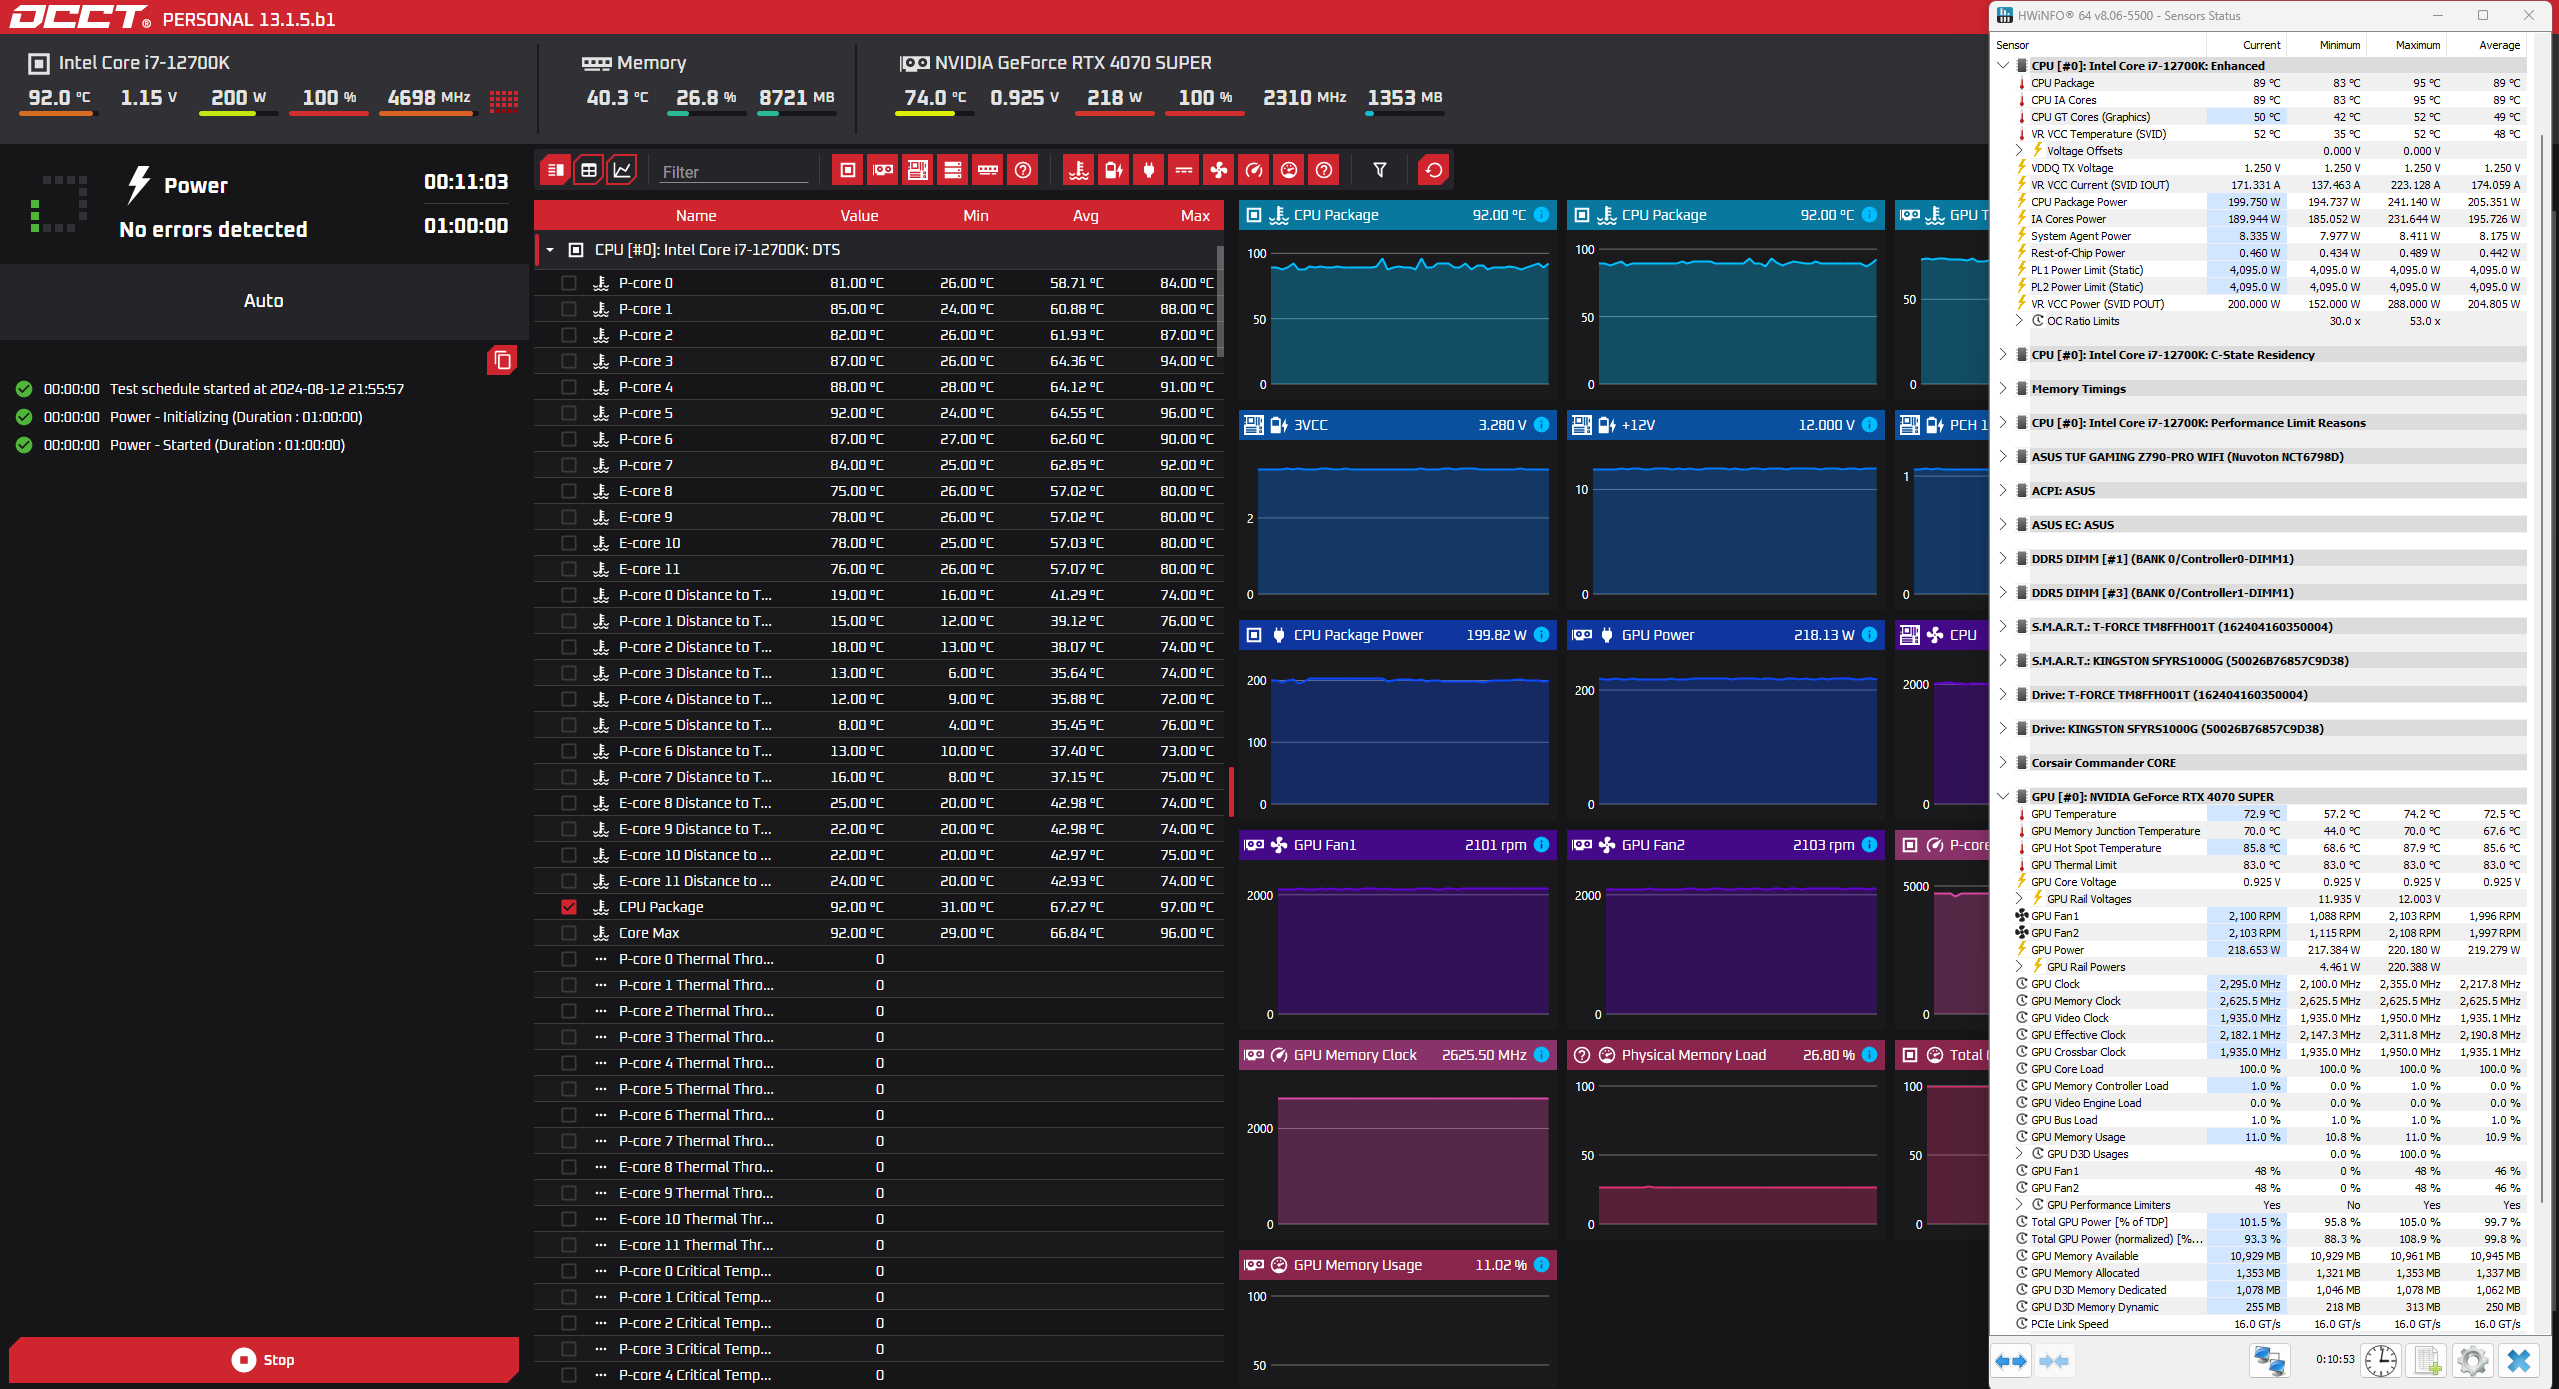Image resolution: width=2559 pixels, height=1389 pixels.
Task: Switch OCCT monitoring to graph view
Action: 622,170
